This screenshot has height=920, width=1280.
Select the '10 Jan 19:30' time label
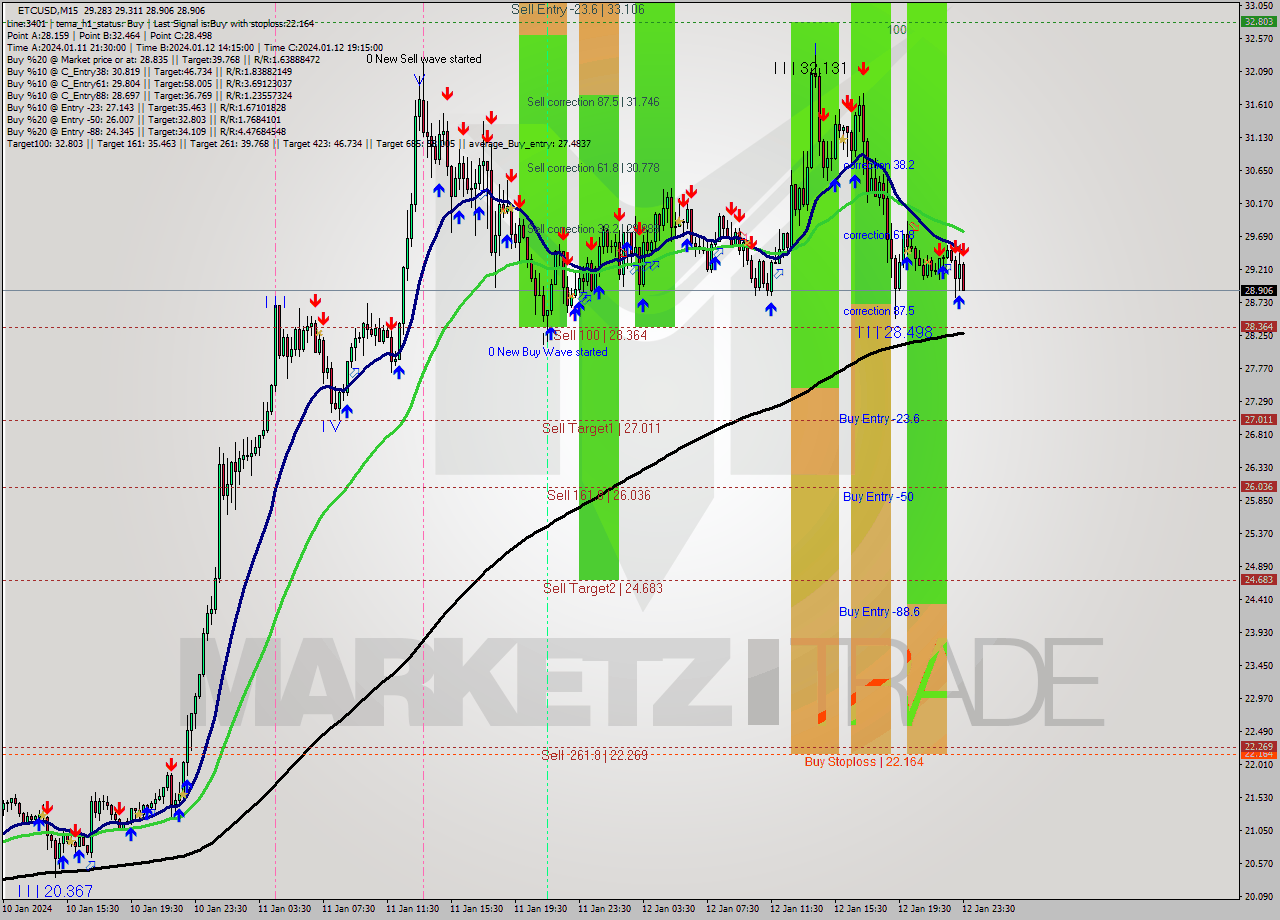click(156, 909)
